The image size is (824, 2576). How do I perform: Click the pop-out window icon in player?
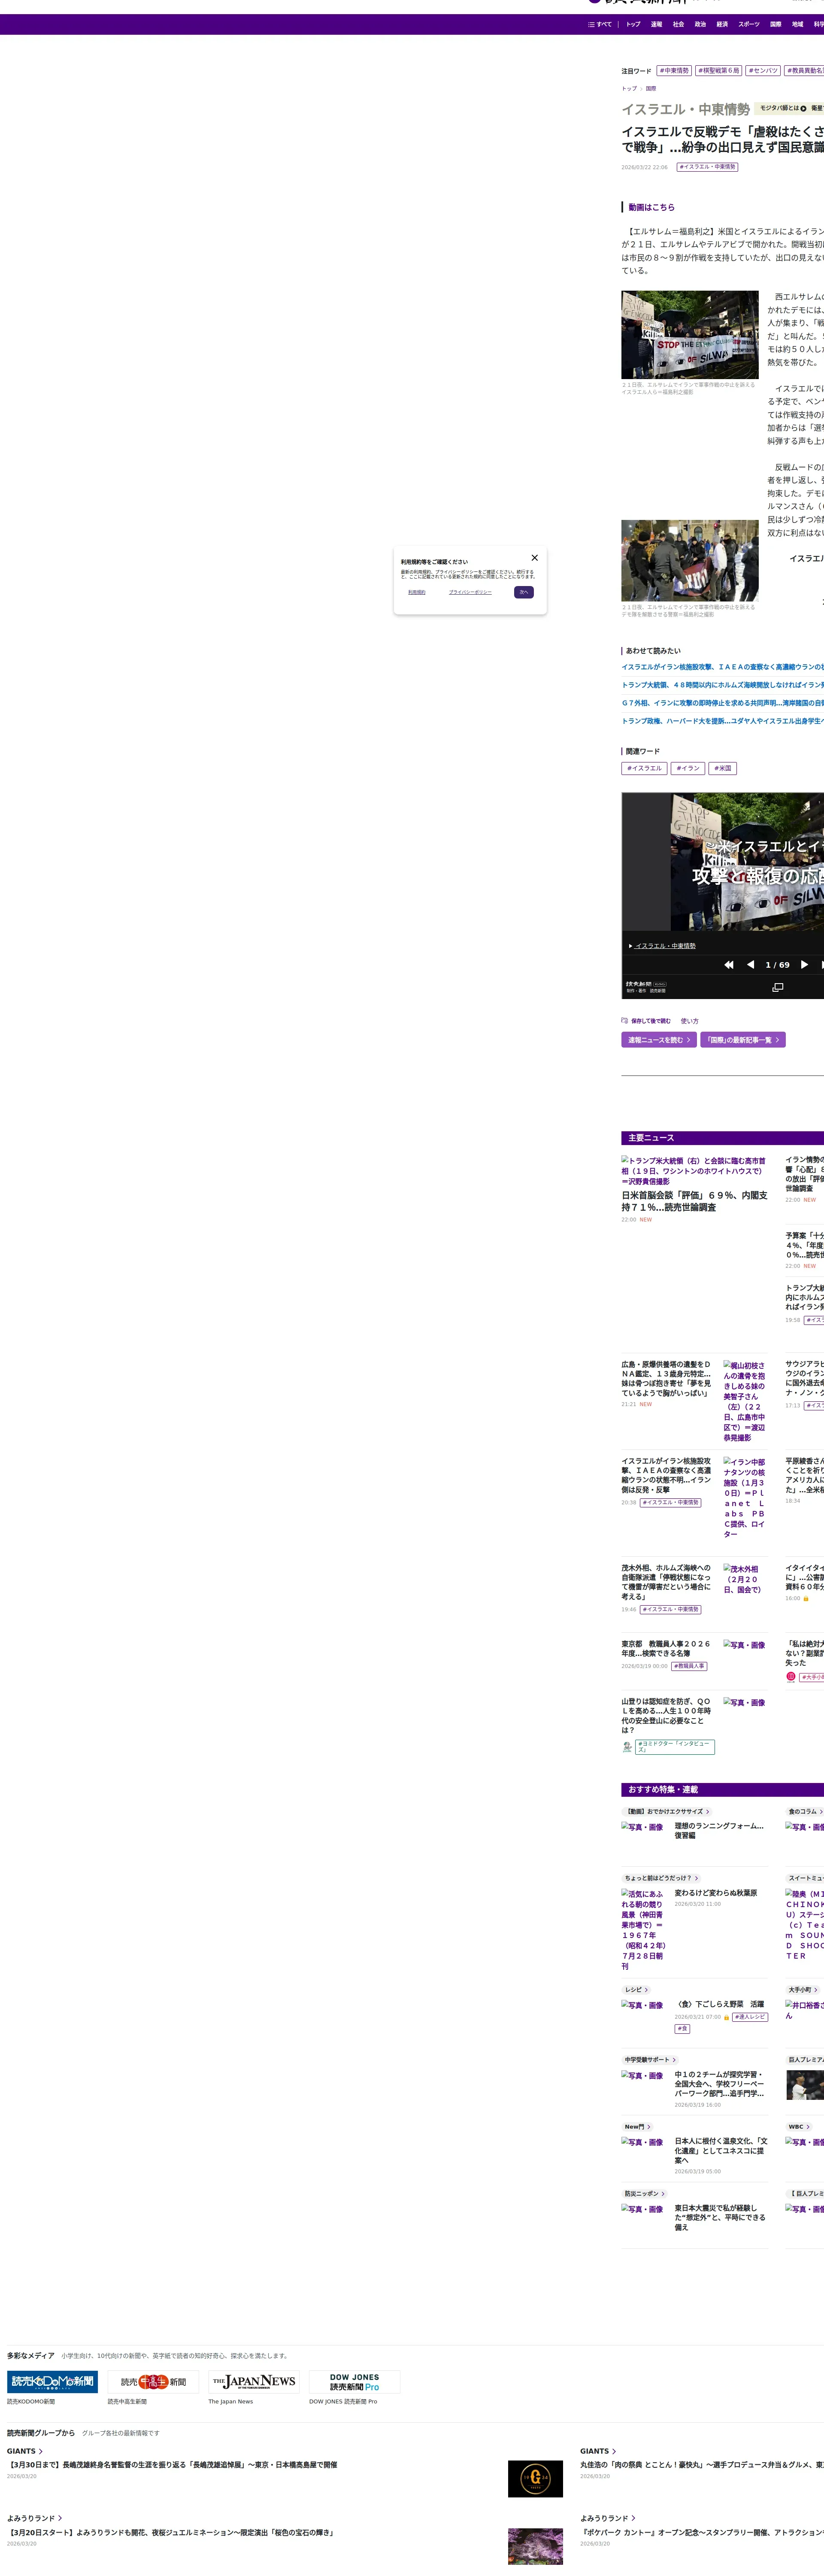(x=778, y=987)
